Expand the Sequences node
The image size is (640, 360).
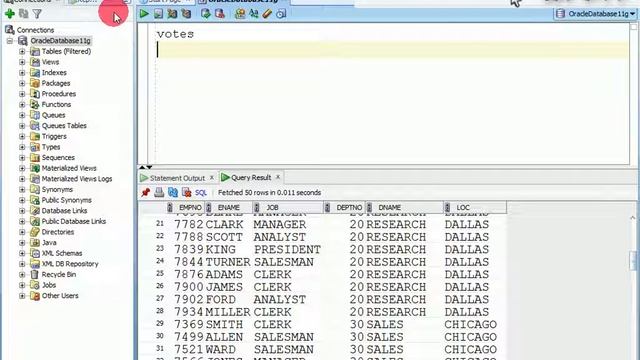pos(22,158)
